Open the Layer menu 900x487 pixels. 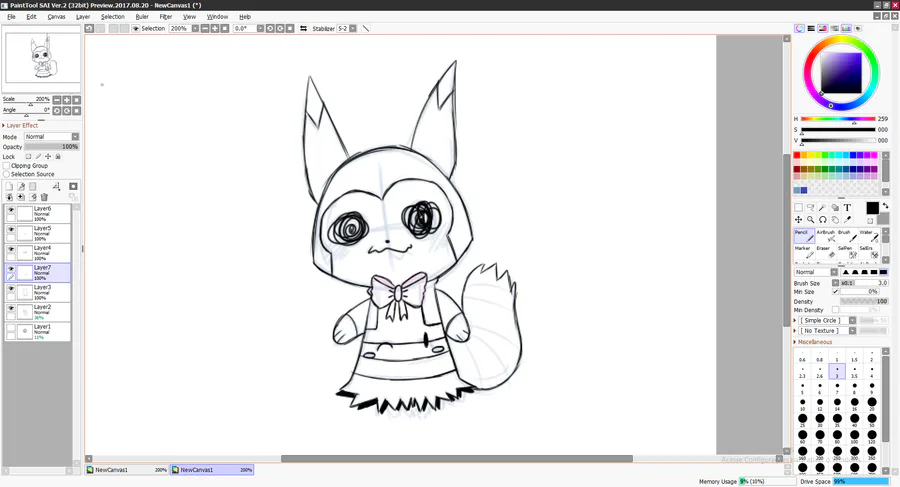(x=83, y=17)
